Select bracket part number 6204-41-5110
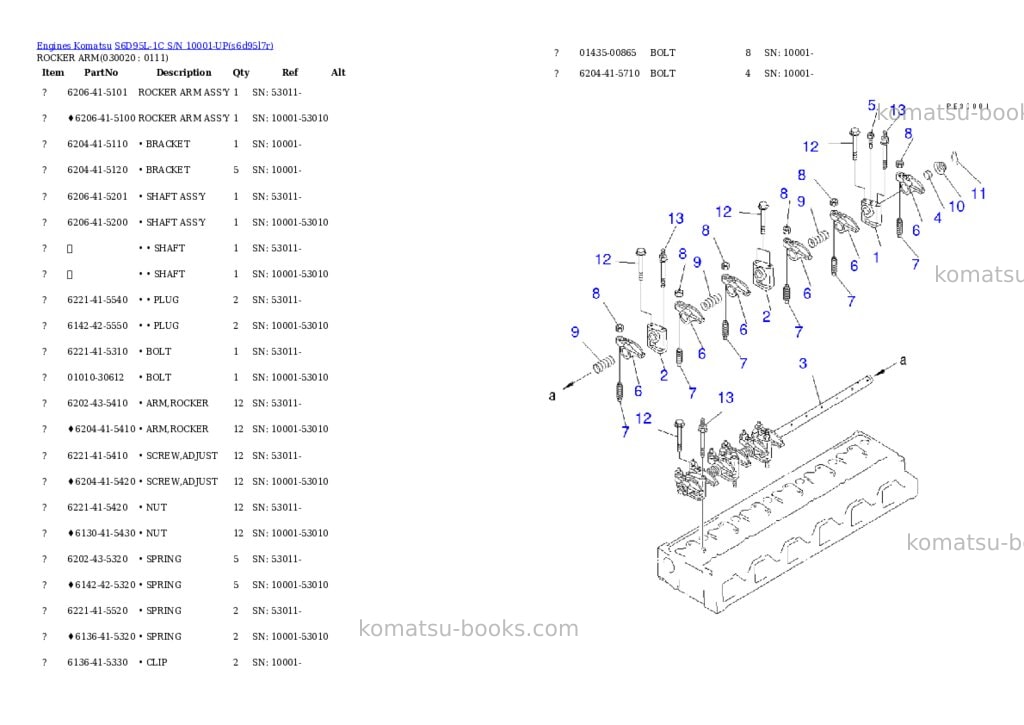The width and height of the screenshot is (1024, 725). (97, 144)
